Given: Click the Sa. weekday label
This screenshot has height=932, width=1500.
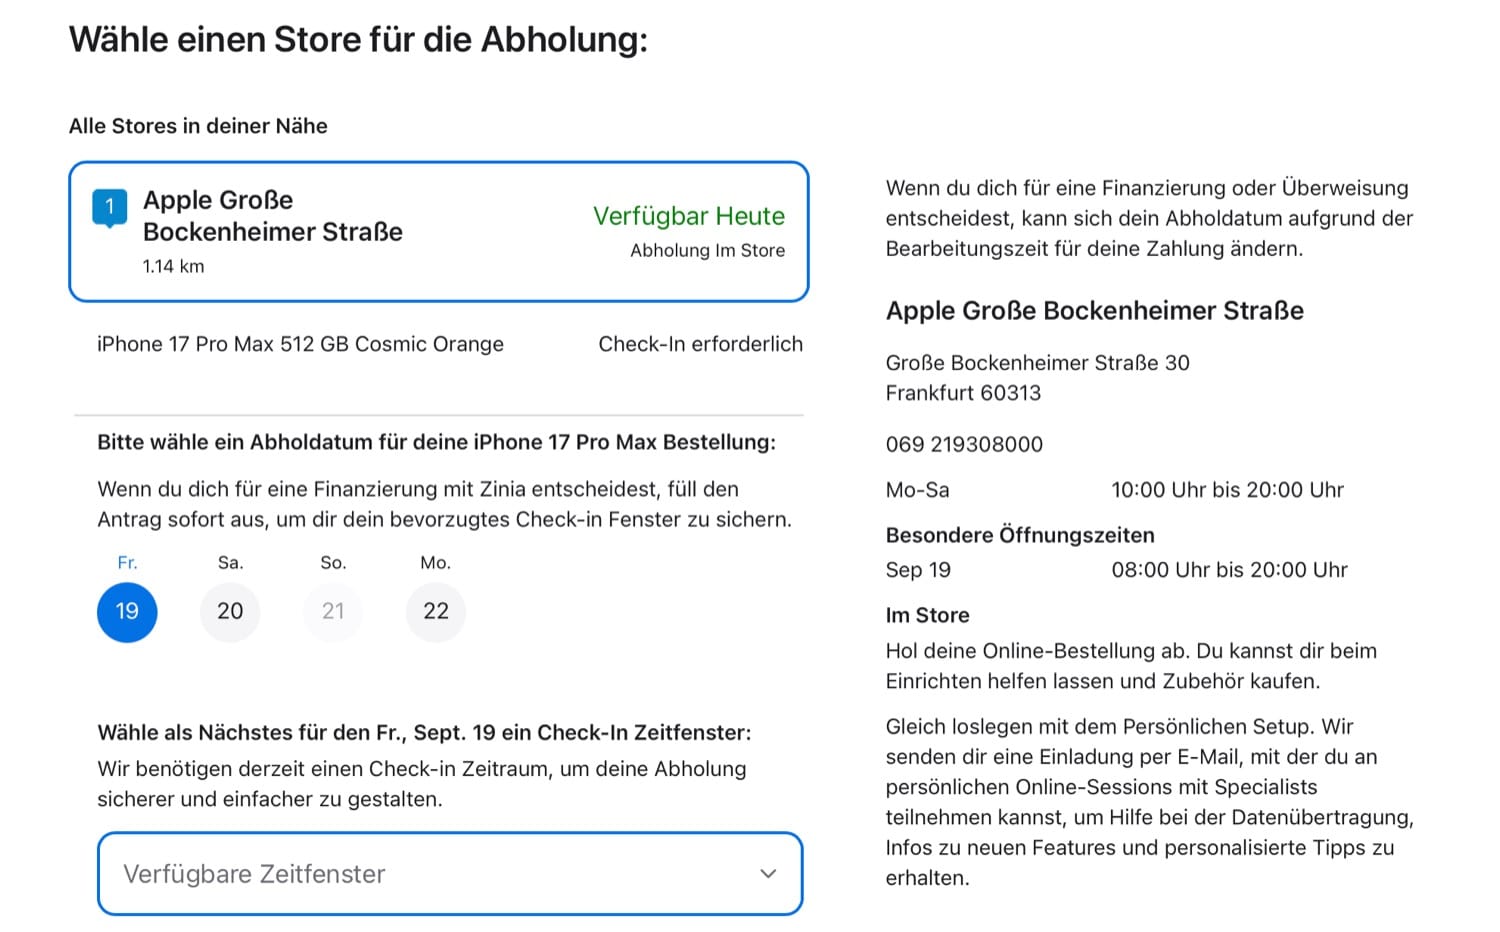Looking at the screenshot, I should coord(230,563).
